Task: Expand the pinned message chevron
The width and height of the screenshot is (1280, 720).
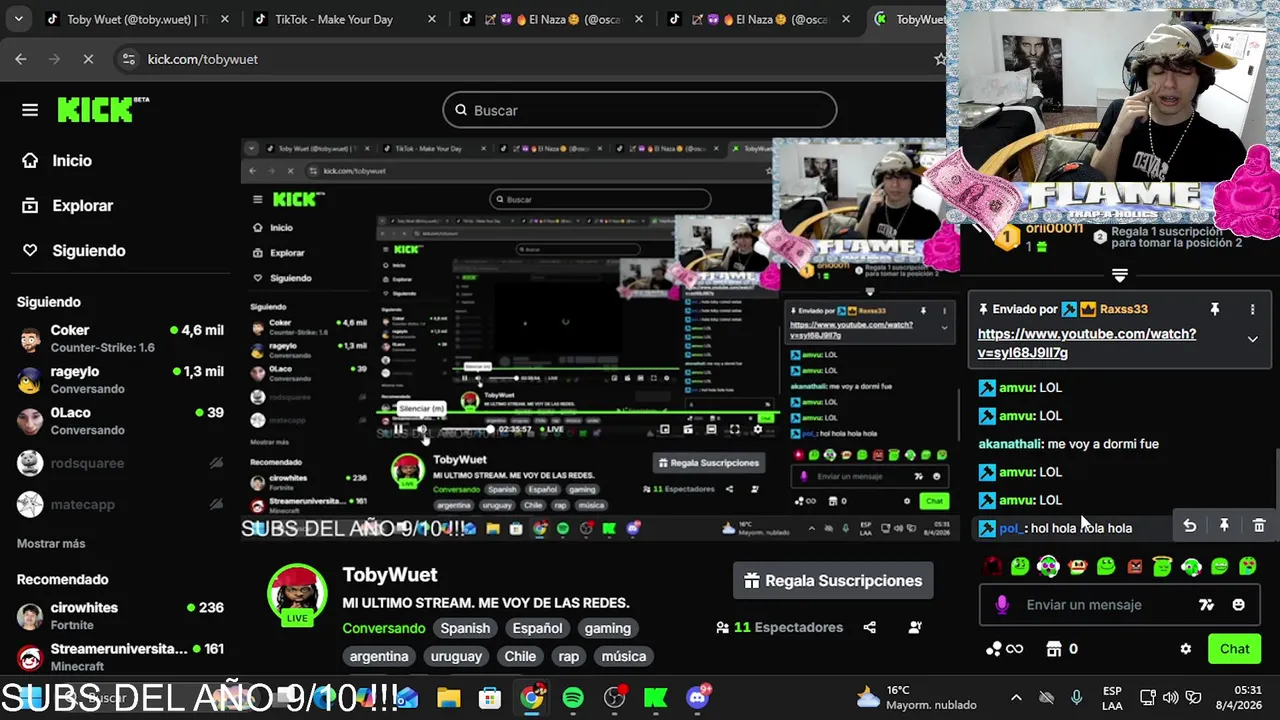Action: tap(1252, 339)
